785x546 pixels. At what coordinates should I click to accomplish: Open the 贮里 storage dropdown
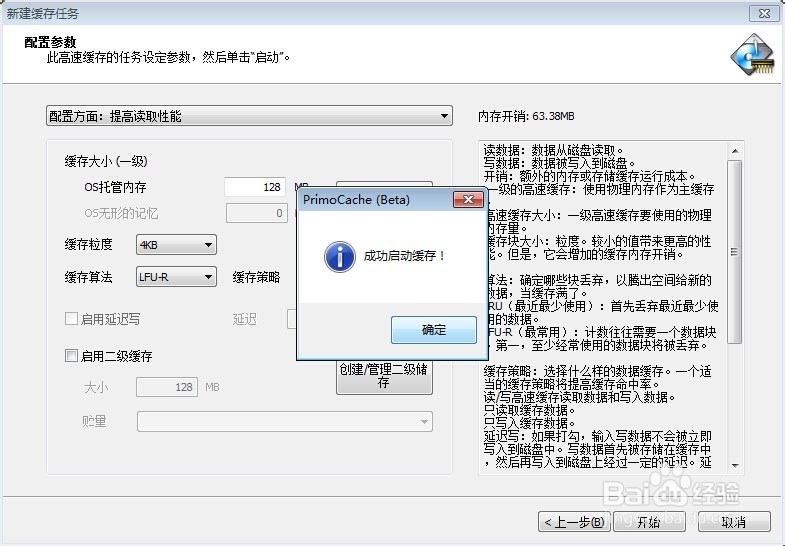point(285,421)
